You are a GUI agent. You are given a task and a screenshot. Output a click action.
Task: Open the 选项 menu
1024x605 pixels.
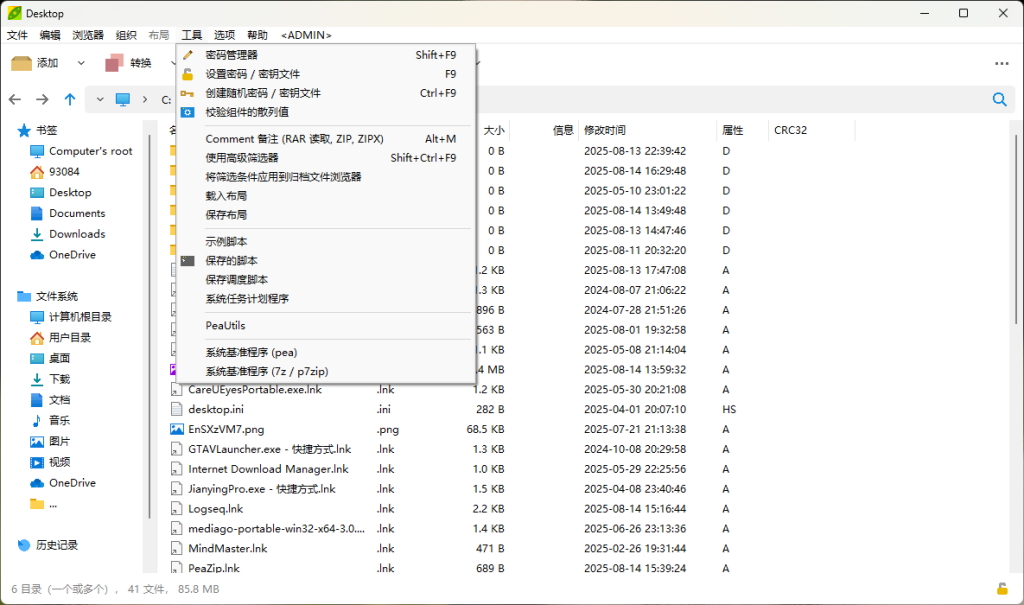coord(224,34)
